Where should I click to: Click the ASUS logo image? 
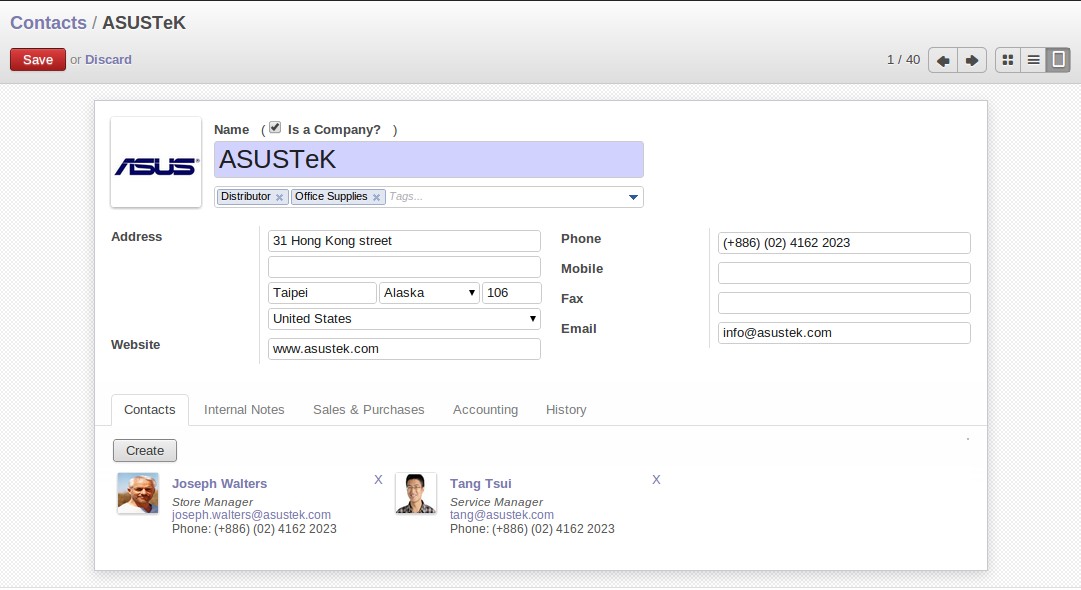point(156,162)
